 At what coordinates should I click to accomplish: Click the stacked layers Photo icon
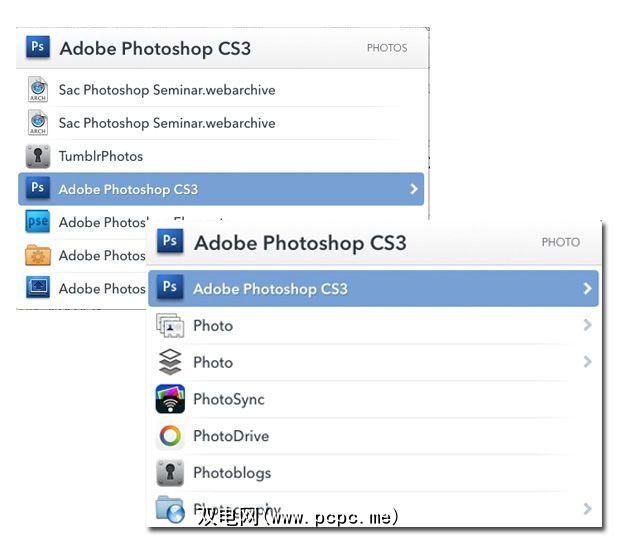point(171,362)
